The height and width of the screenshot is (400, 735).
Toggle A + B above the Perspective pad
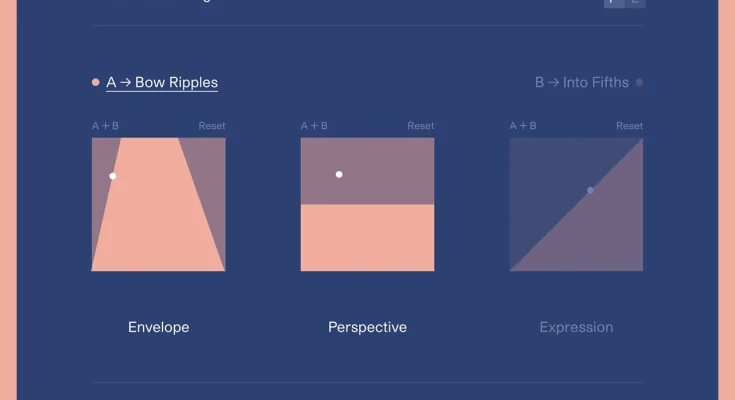click(314, 126)
